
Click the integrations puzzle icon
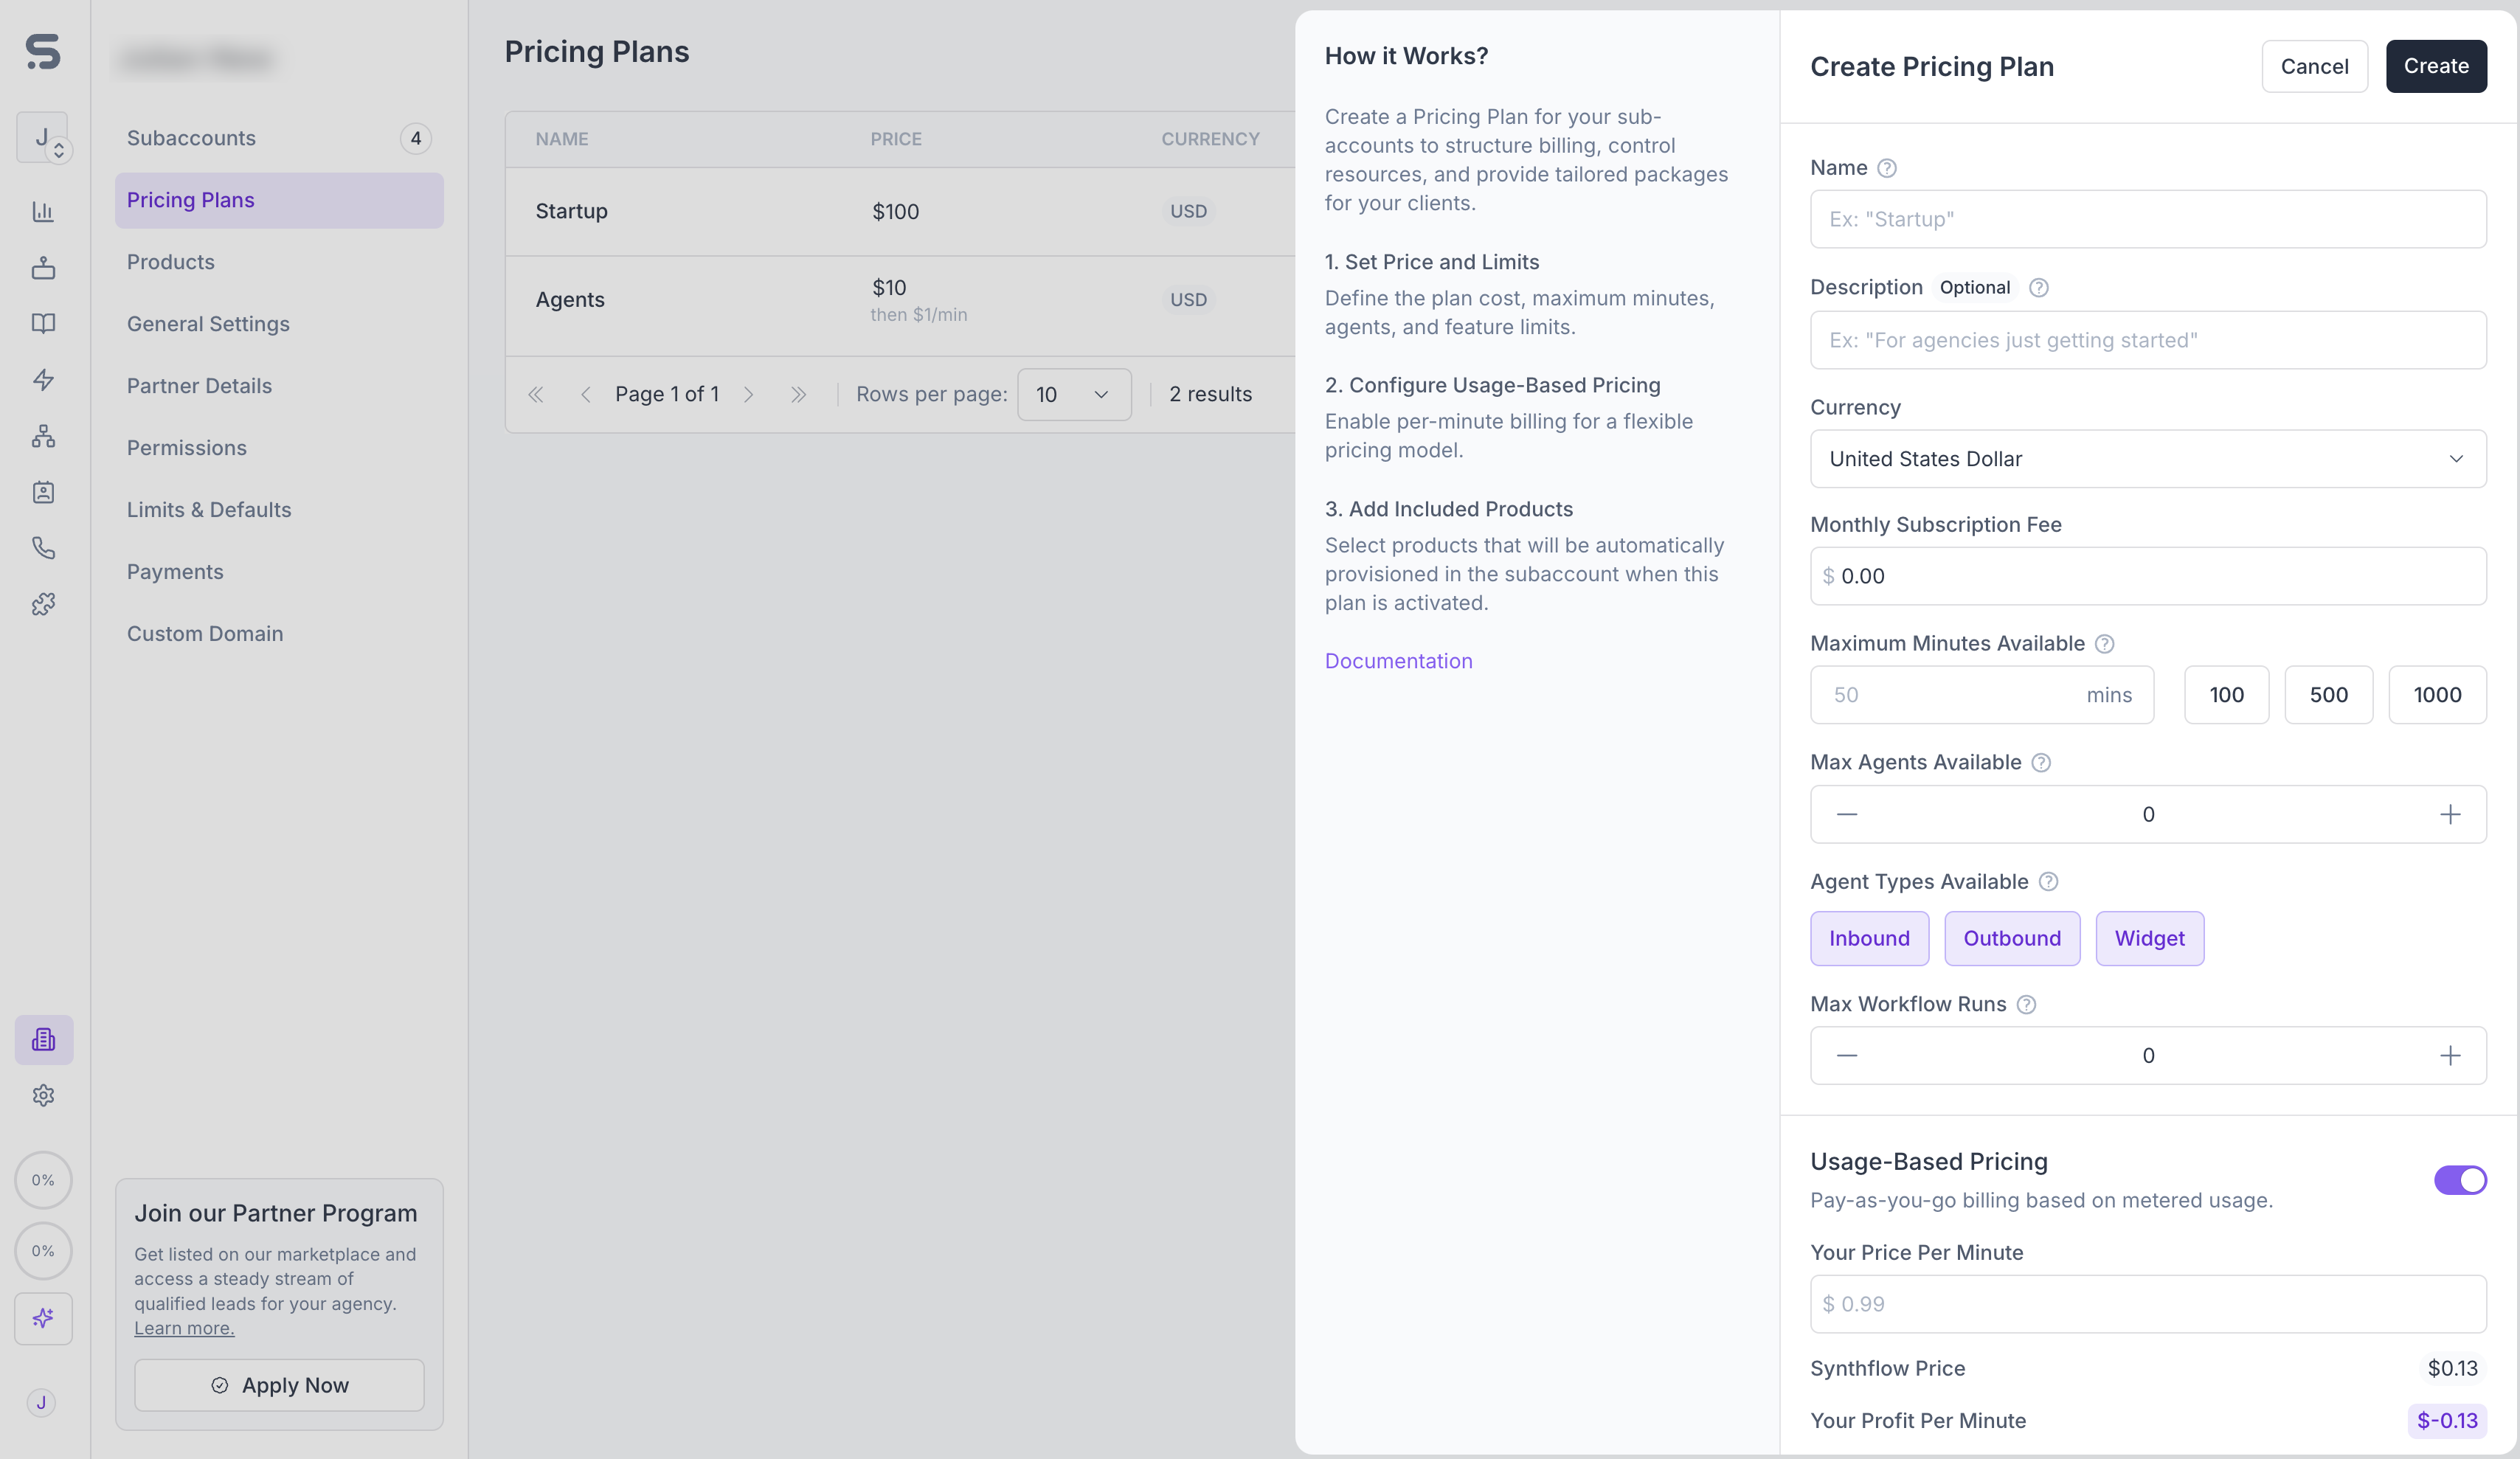click(x=43, y=603)
